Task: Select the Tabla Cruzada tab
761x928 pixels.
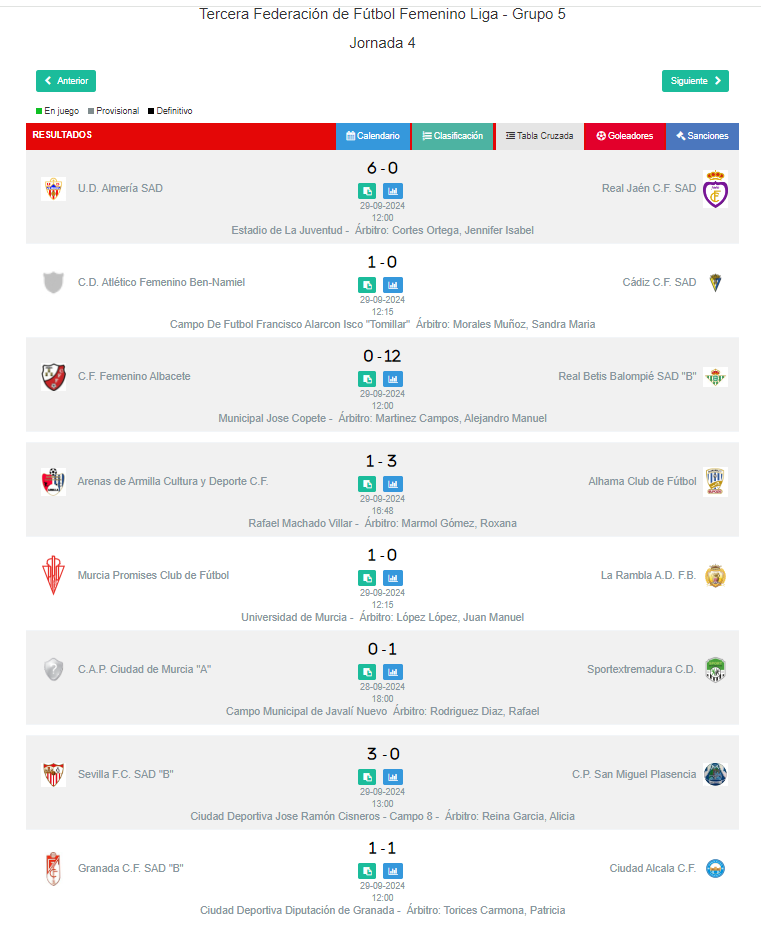Action: [540, 136]
